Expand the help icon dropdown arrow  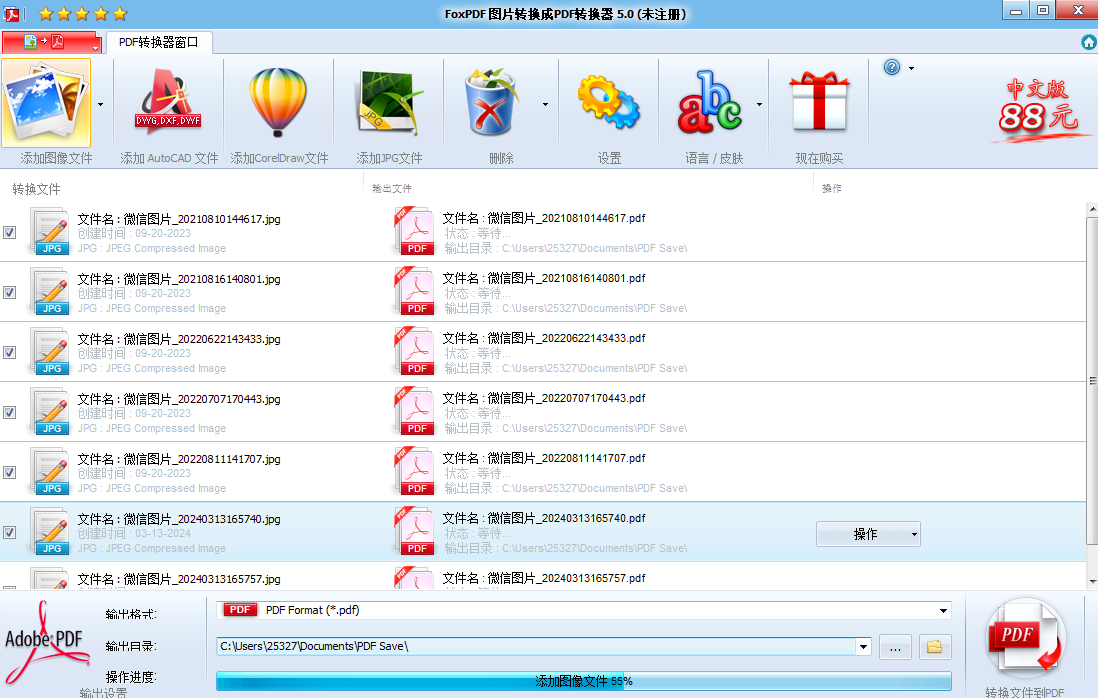click(x=911, y=68)
